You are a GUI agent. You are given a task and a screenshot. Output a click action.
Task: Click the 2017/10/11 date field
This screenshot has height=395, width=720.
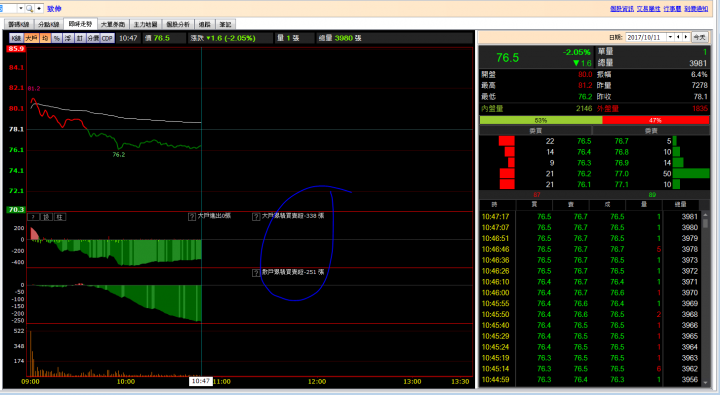(x=646, y=37)
